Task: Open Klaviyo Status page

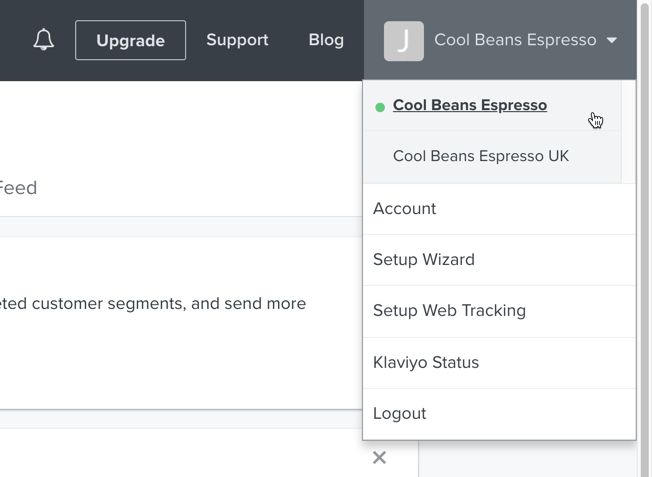Action: 499,363
